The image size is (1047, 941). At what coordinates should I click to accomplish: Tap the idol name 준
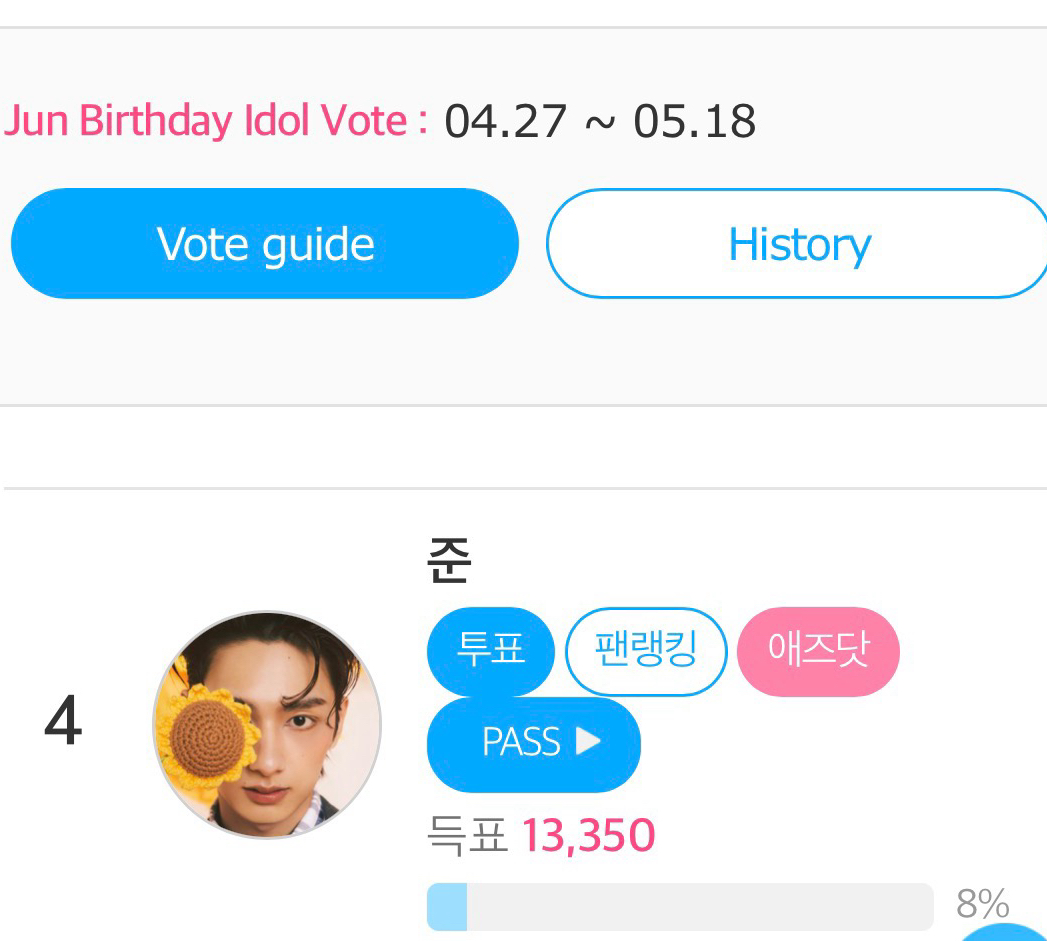coord(449,562)
